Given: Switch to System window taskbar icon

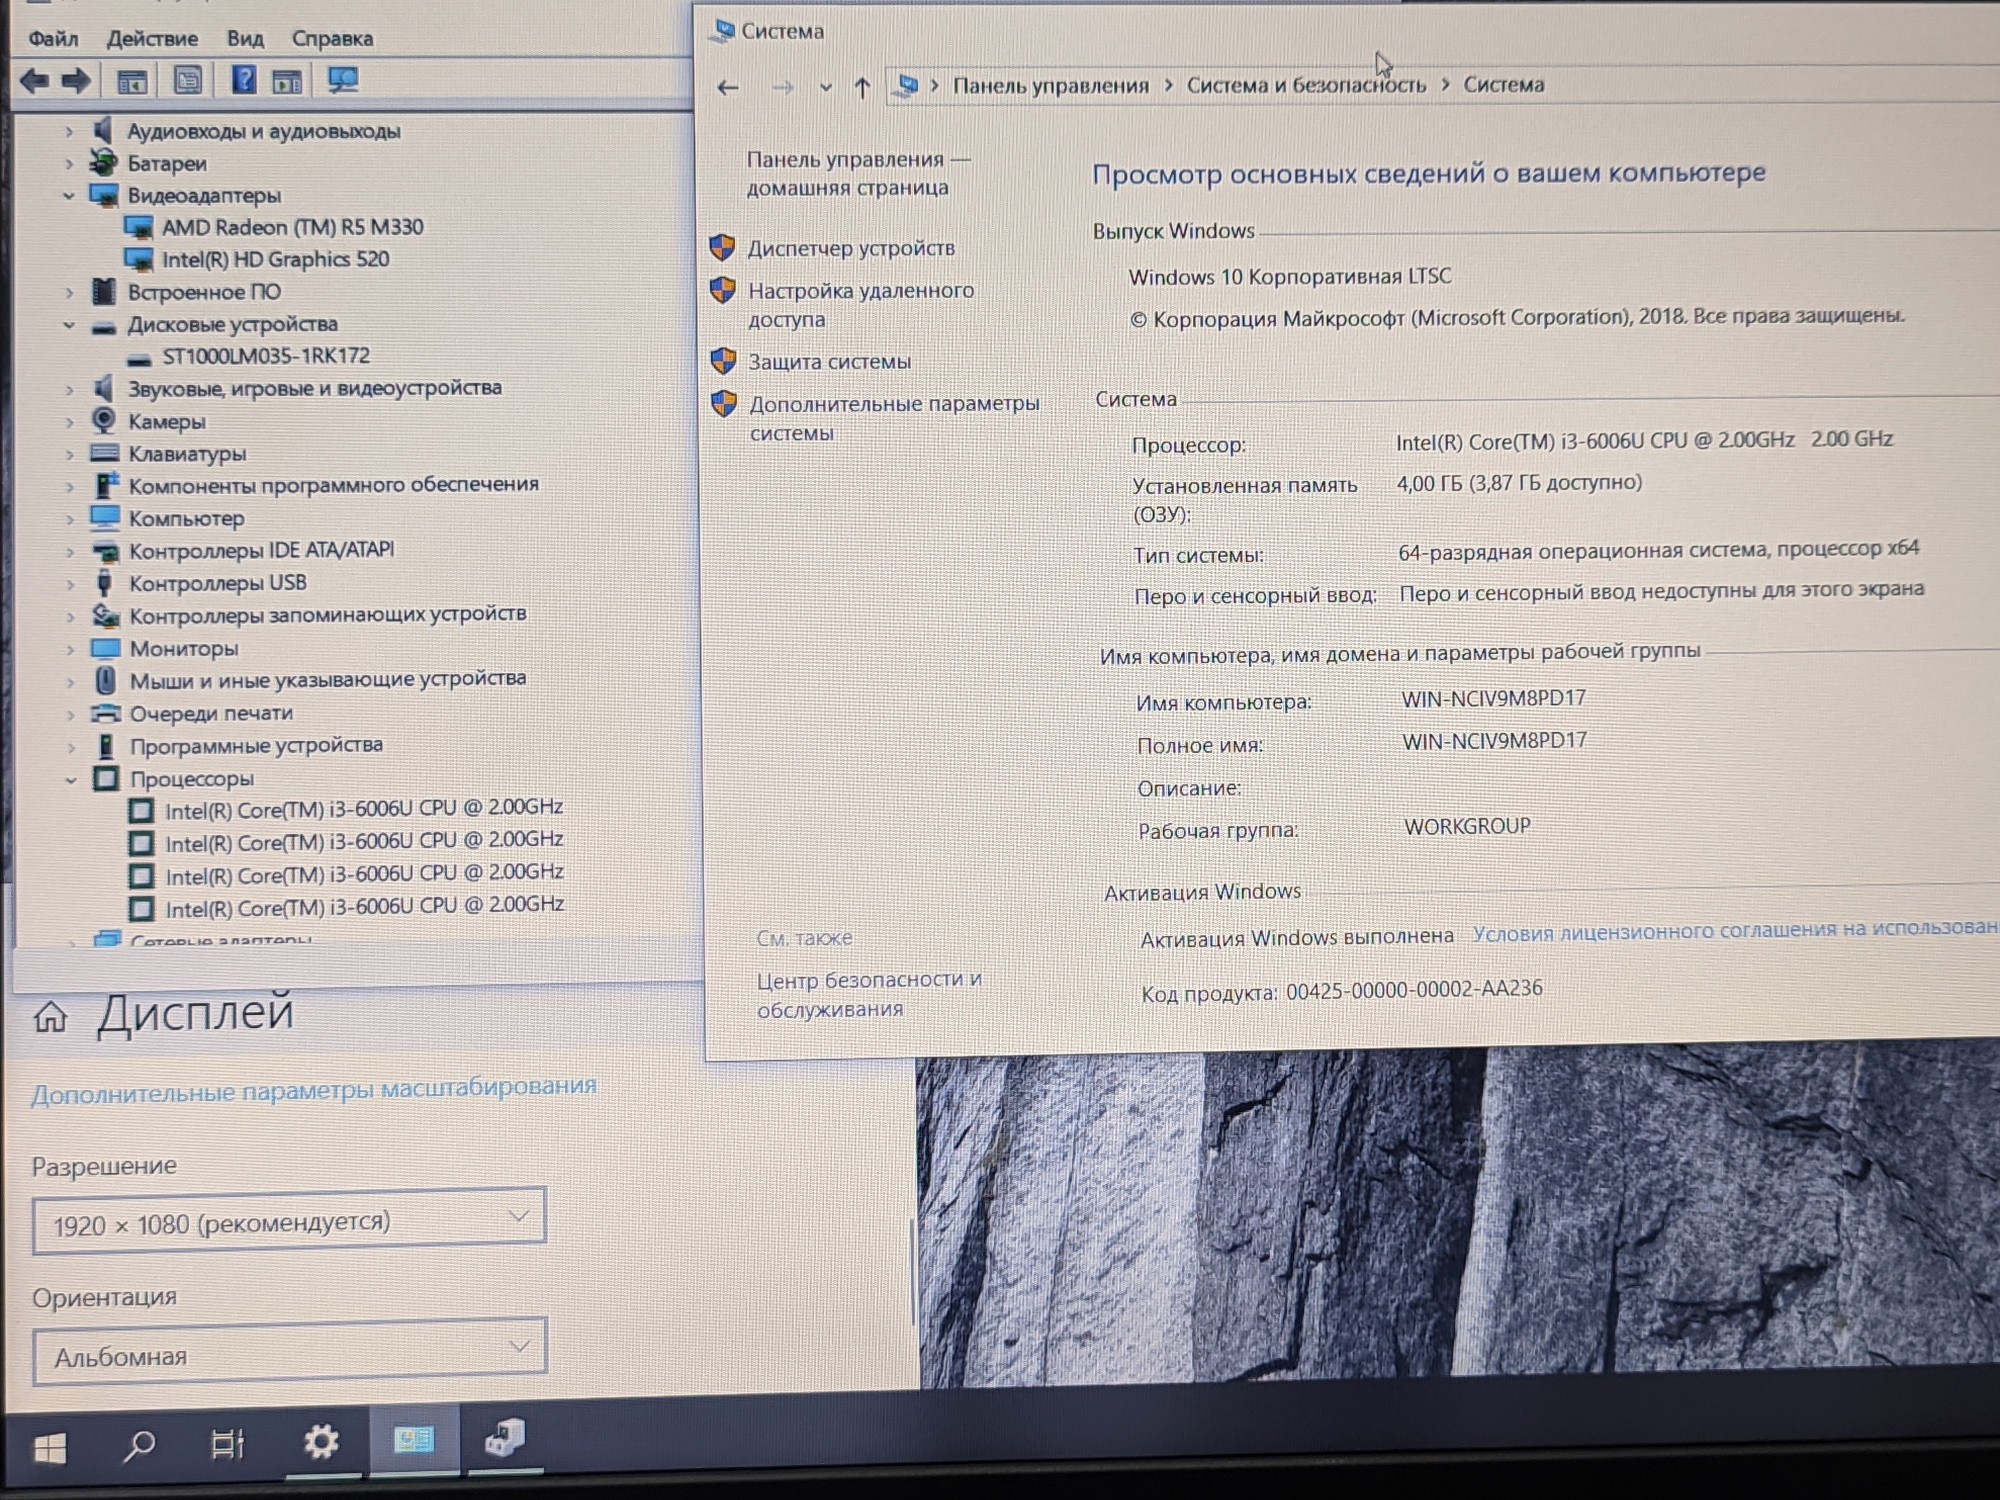Looking at the screenshot, I should click(x=413, y=1440).
